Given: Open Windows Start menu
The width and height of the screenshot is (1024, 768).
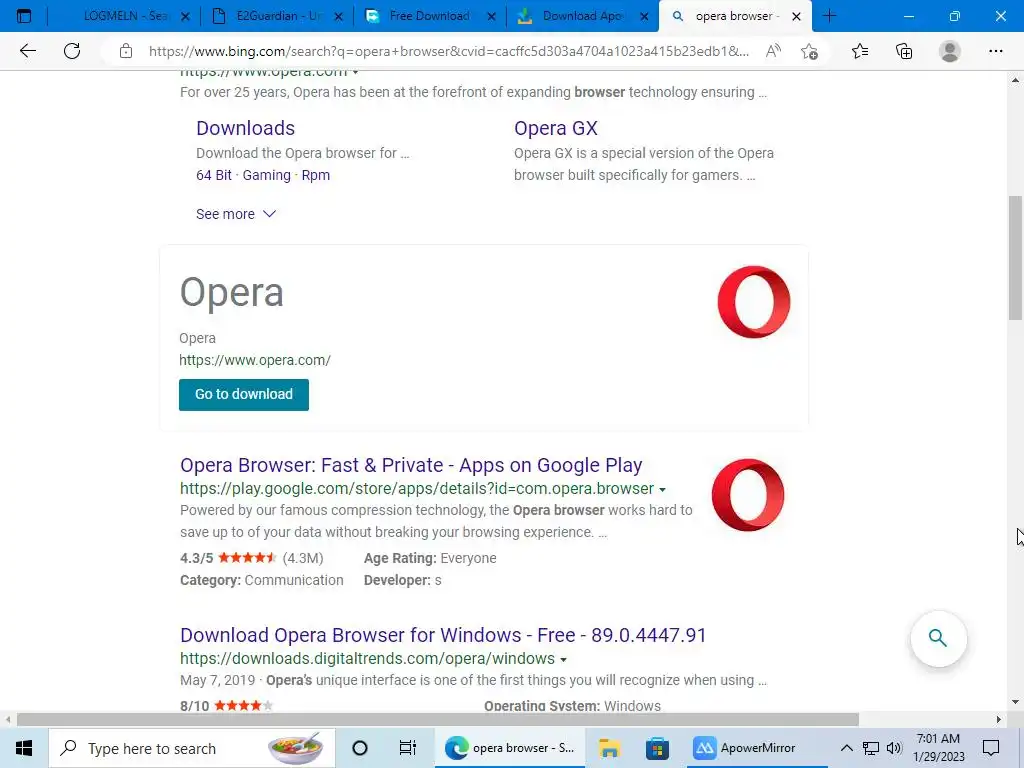Looking at the screenshot, I should (x=24, y=748).
